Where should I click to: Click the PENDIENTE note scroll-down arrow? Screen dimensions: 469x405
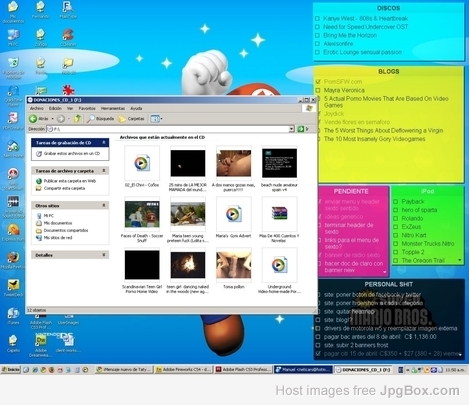click(384, 272)
